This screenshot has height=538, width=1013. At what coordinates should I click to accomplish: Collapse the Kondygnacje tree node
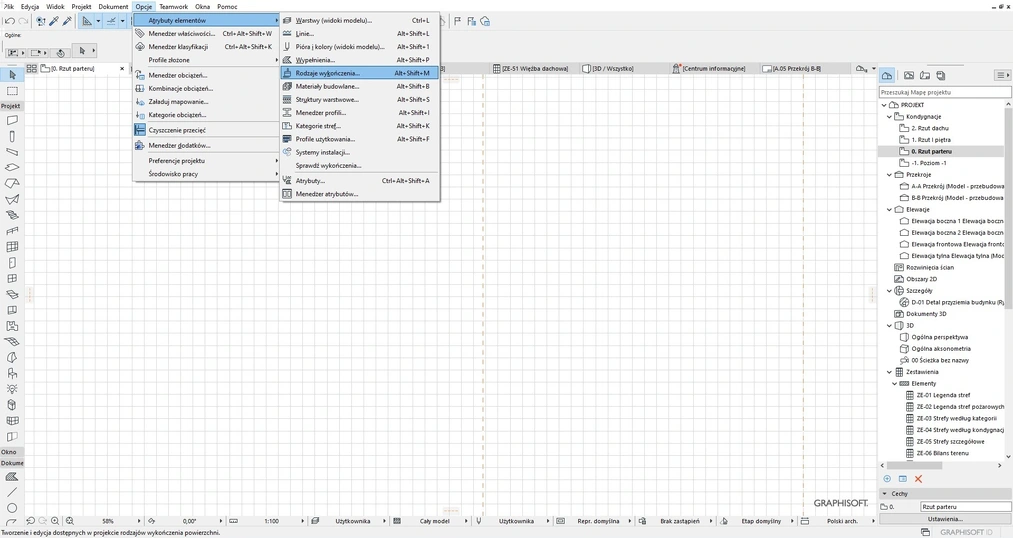pos(888,117)
